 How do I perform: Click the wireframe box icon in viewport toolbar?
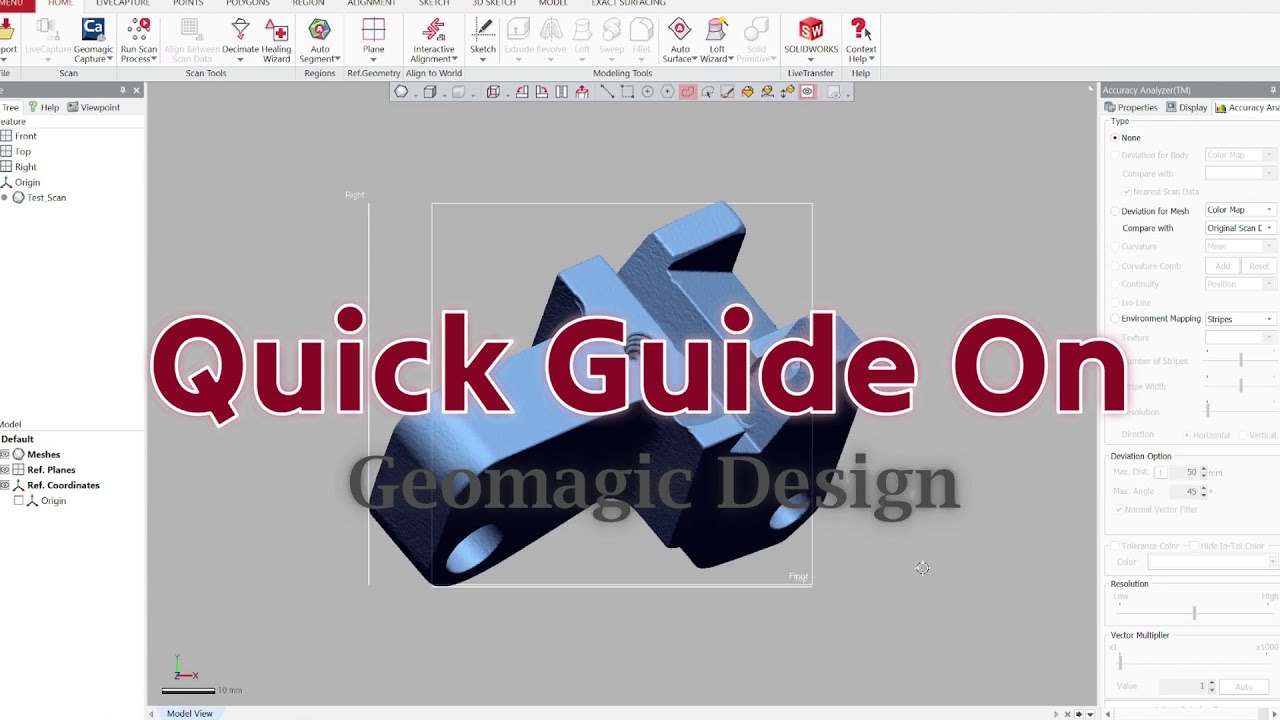pos(493,92)
